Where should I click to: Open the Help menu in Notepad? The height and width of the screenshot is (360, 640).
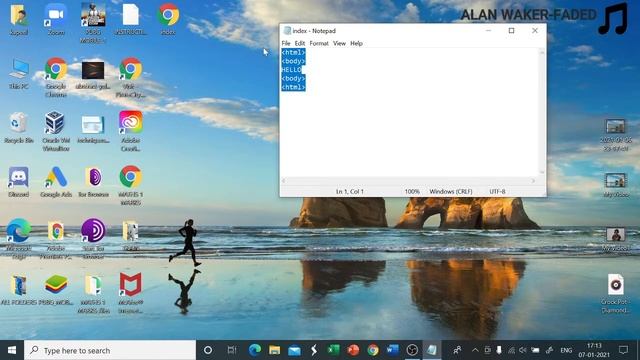pyautogui.click(x=356, y=43)
